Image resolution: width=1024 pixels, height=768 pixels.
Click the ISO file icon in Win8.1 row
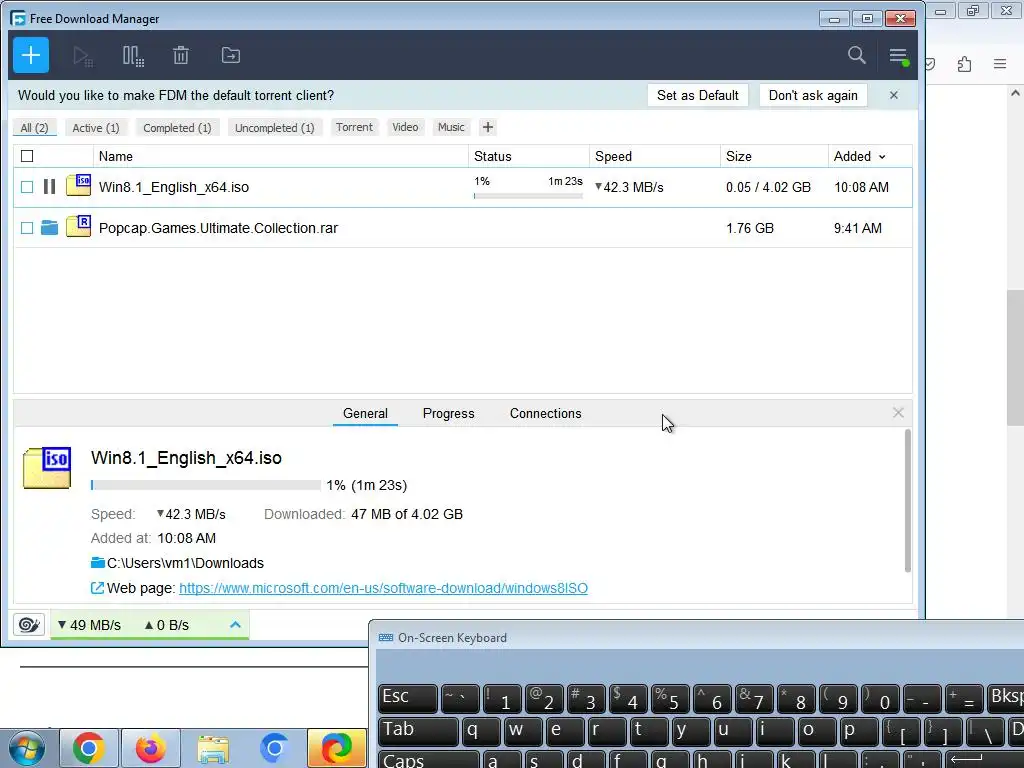click(x=78, y=185)
